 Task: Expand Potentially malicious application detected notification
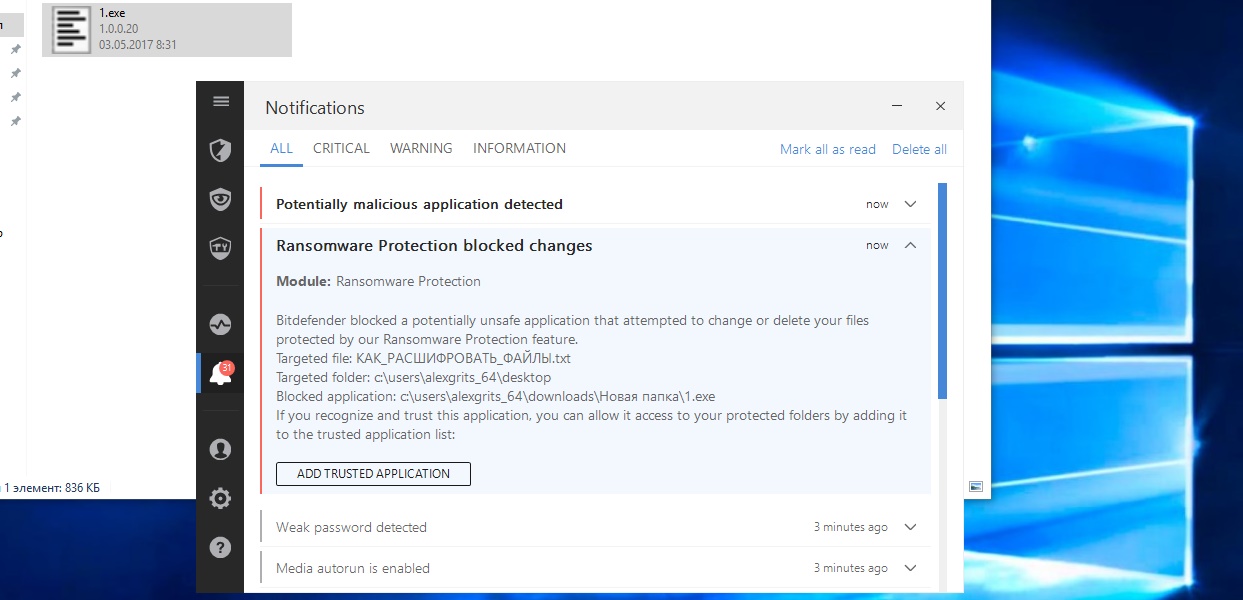(910, 204)
